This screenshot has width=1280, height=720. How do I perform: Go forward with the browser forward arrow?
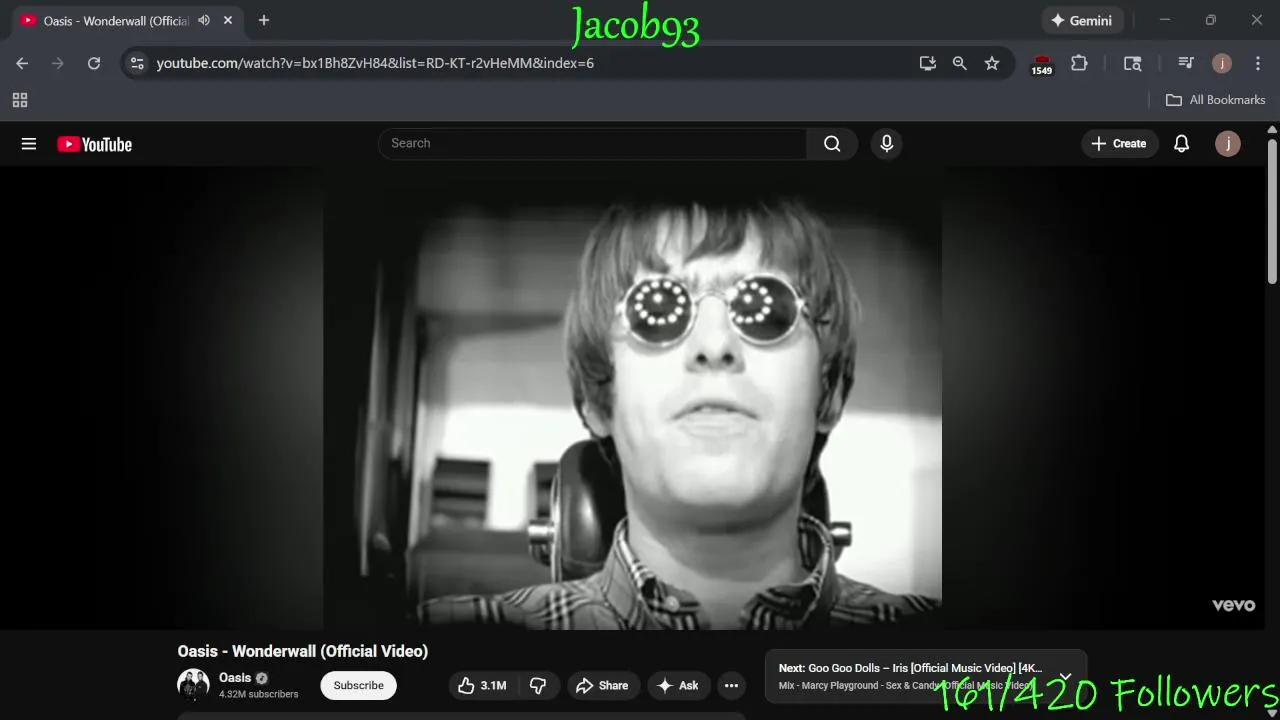point(58,63)
